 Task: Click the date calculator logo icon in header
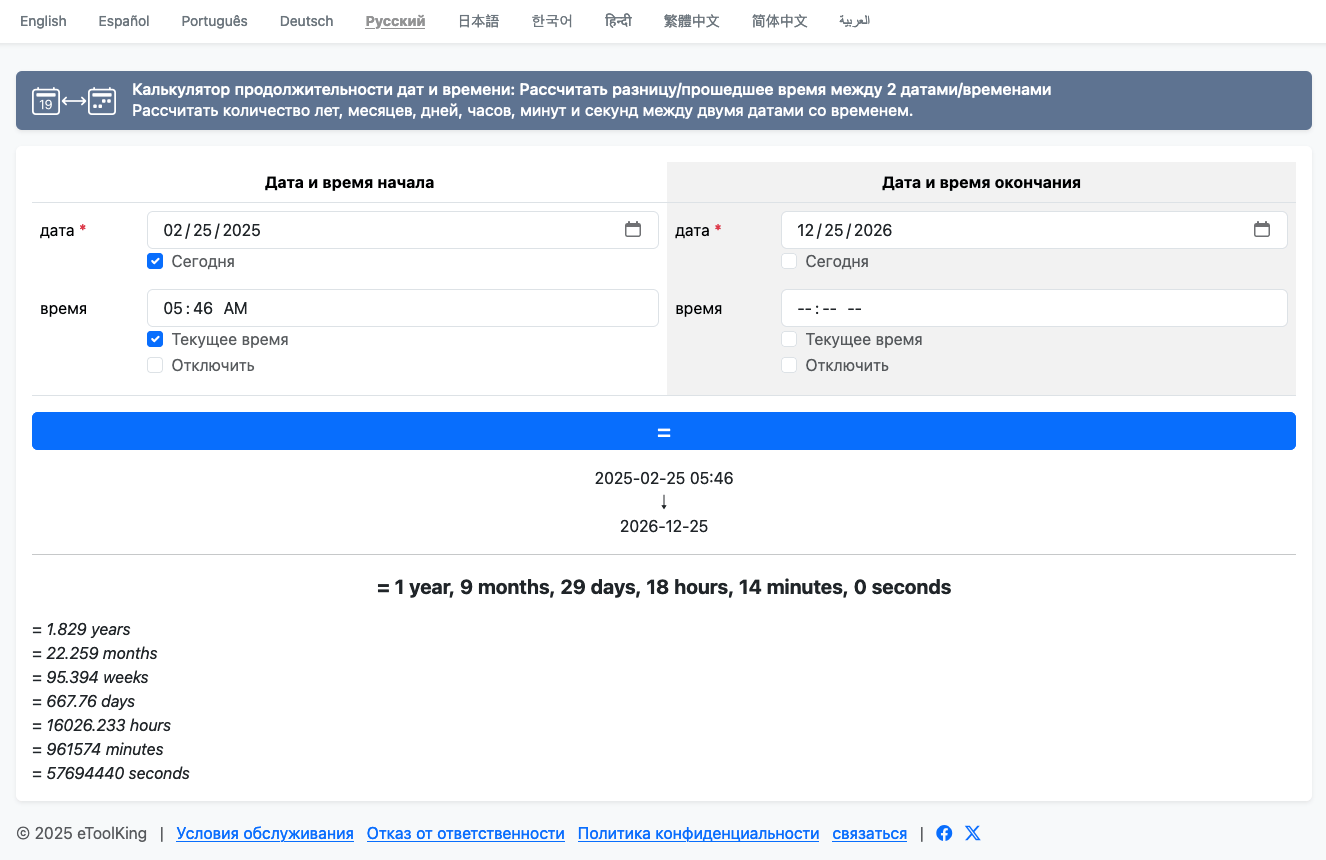[74, 100]
